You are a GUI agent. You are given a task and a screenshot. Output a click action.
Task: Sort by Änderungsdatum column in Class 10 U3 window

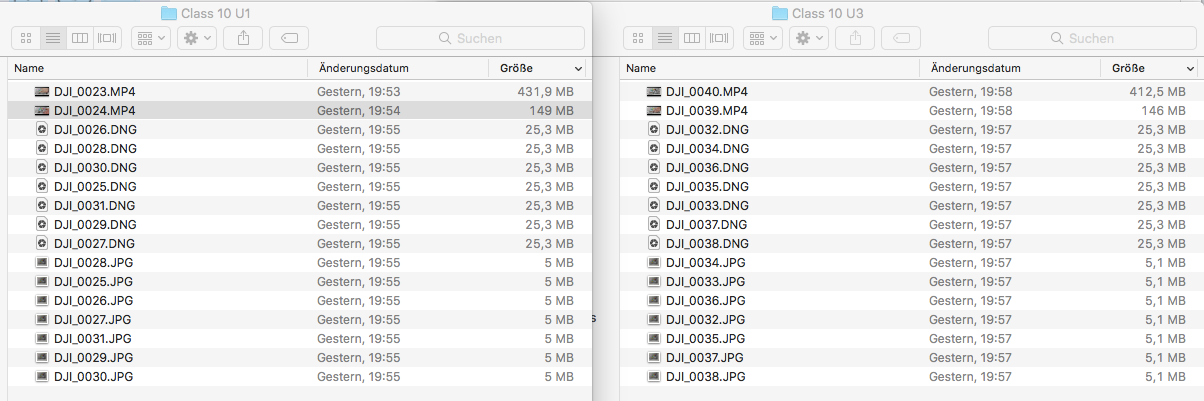(x=1010, y=68)
